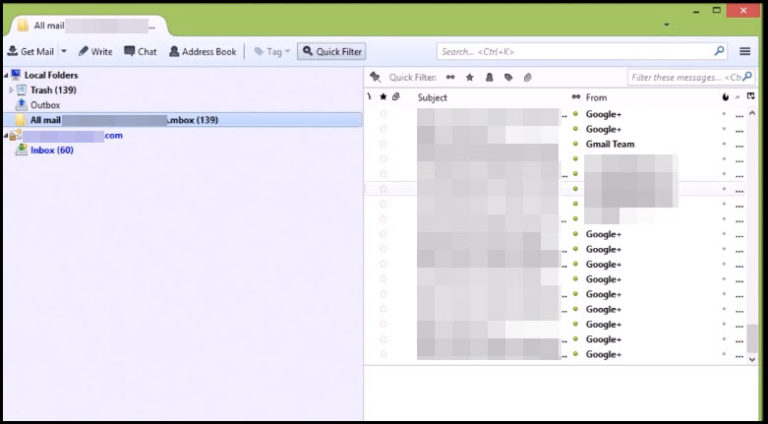Select the Local Folders account

[51, 75]
